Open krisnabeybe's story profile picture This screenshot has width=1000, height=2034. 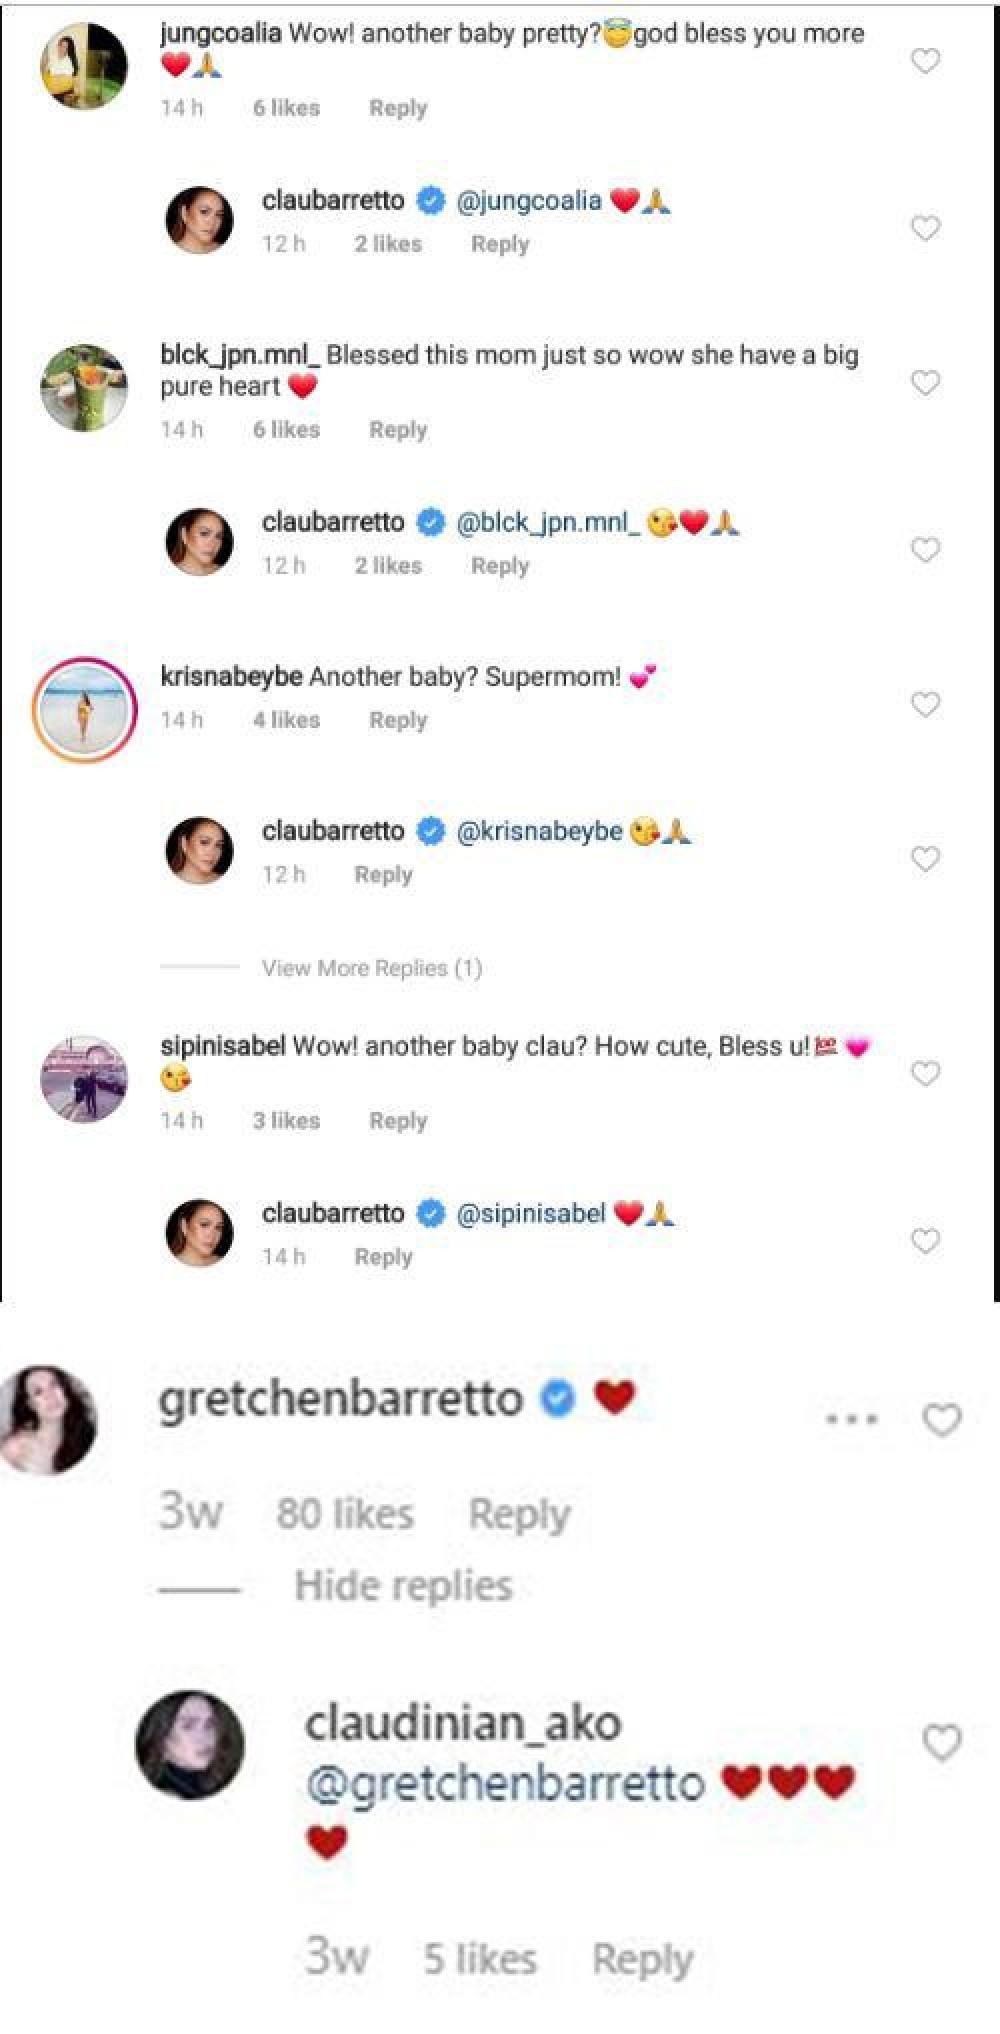coord(85,709)
